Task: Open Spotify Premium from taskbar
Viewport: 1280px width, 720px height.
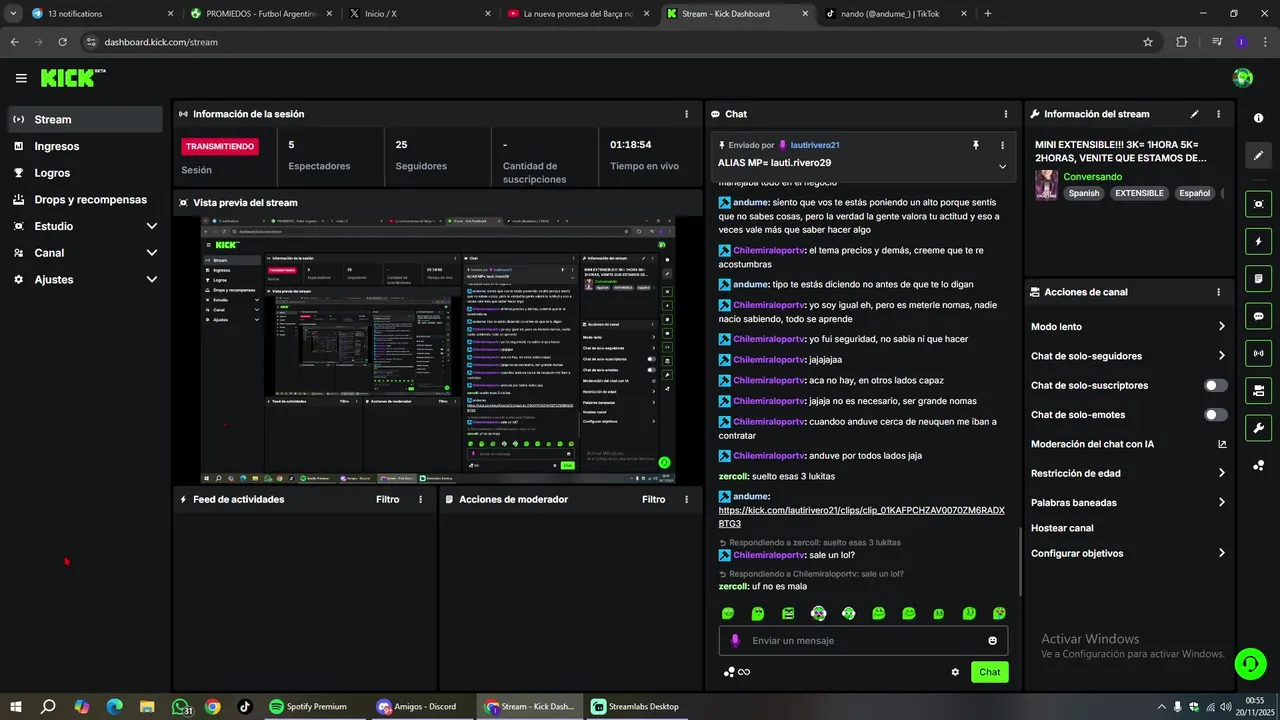Action: (x=308, y=706)
